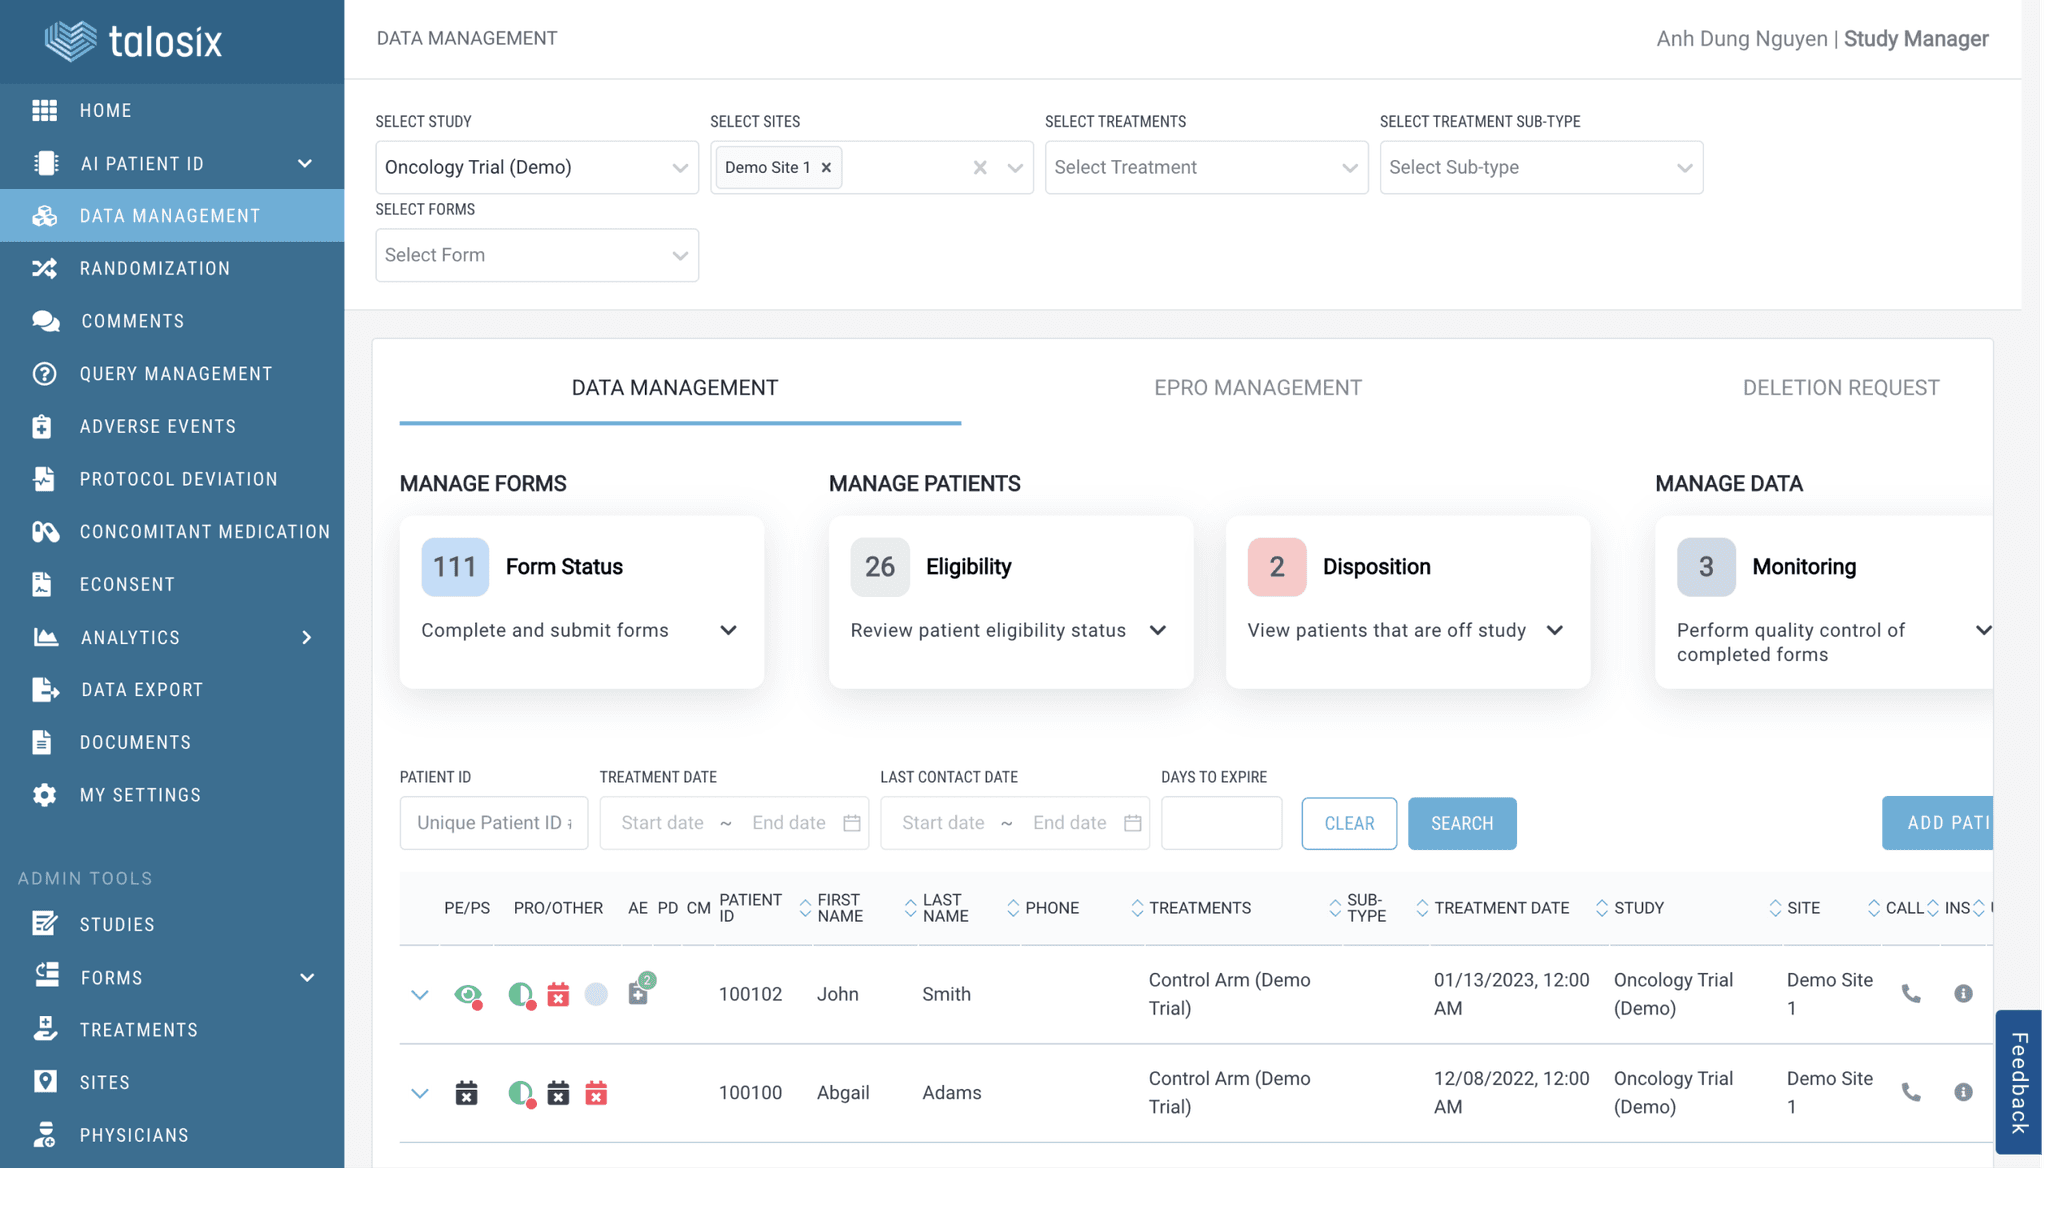Open the DELETION REQUEST tab
The image size is (2048, 1213).
click(x=1841, y=387)
